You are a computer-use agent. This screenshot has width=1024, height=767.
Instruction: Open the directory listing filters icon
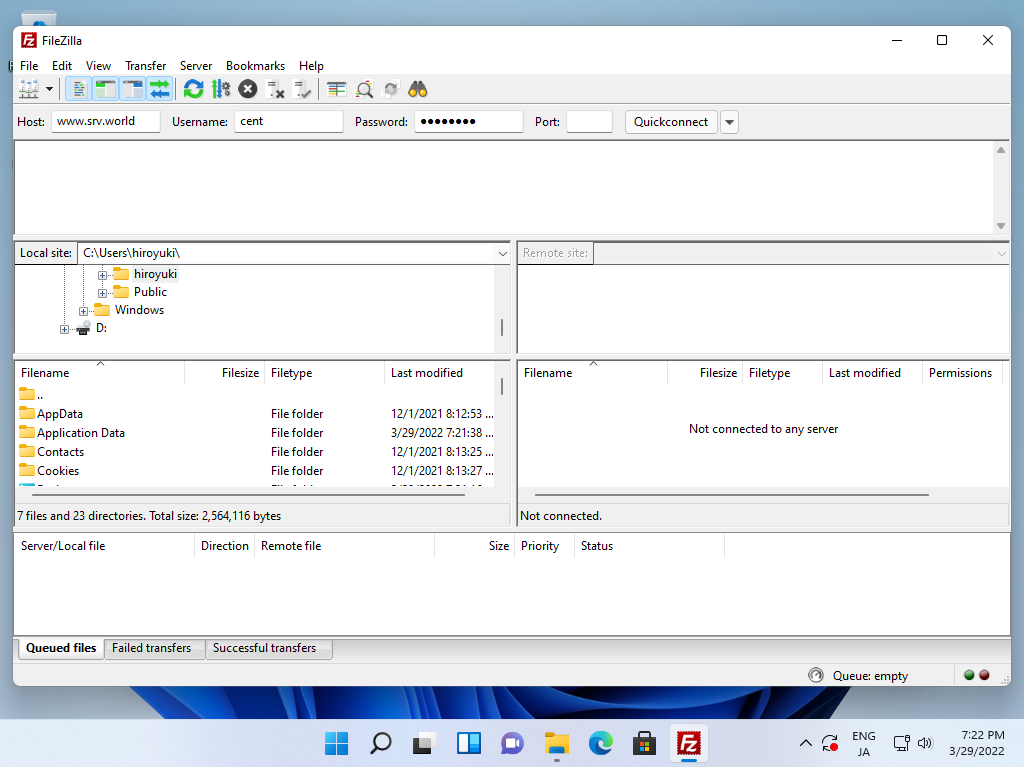337,89
